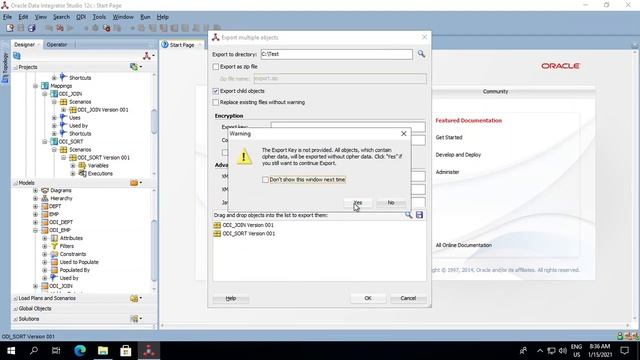The image size is (640, 360).
Task: Click Yes in the Warning dialog
Action: point(358,202)
